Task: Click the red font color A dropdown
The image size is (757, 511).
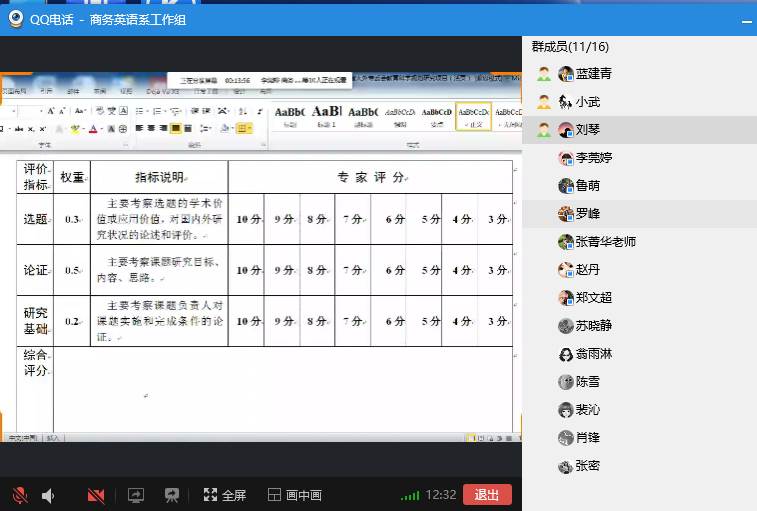Action: (95, 129)
